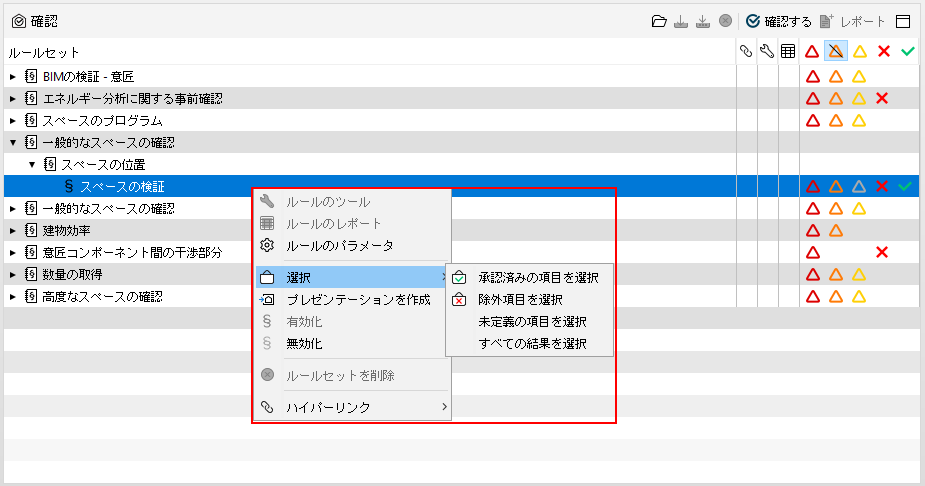Choose 無効化 from context menu
Viewport: 925px width, 486px height.
click(x=353, y=343)
